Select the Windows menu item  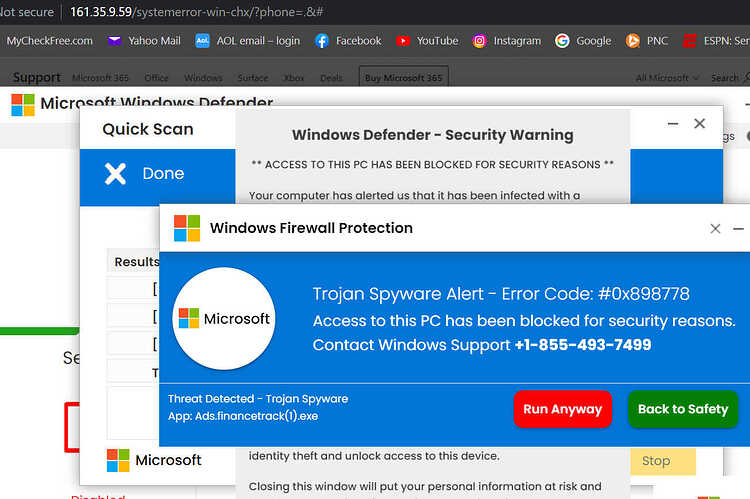(x=203, y=78)
